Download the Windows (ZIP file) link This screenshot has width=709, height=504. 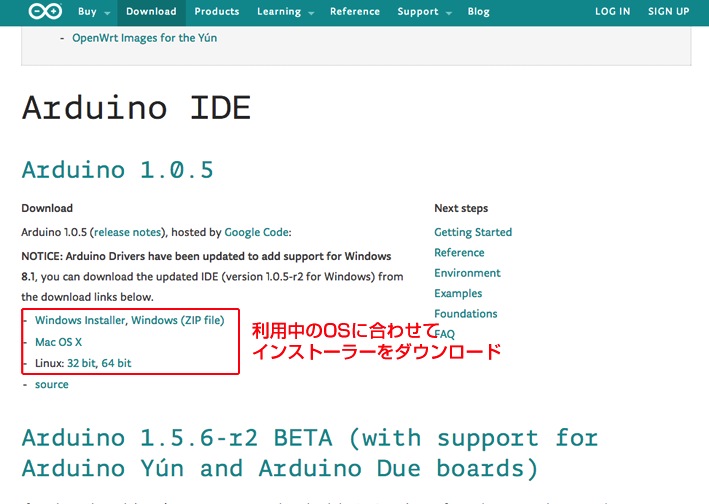(x=178, y=320)
